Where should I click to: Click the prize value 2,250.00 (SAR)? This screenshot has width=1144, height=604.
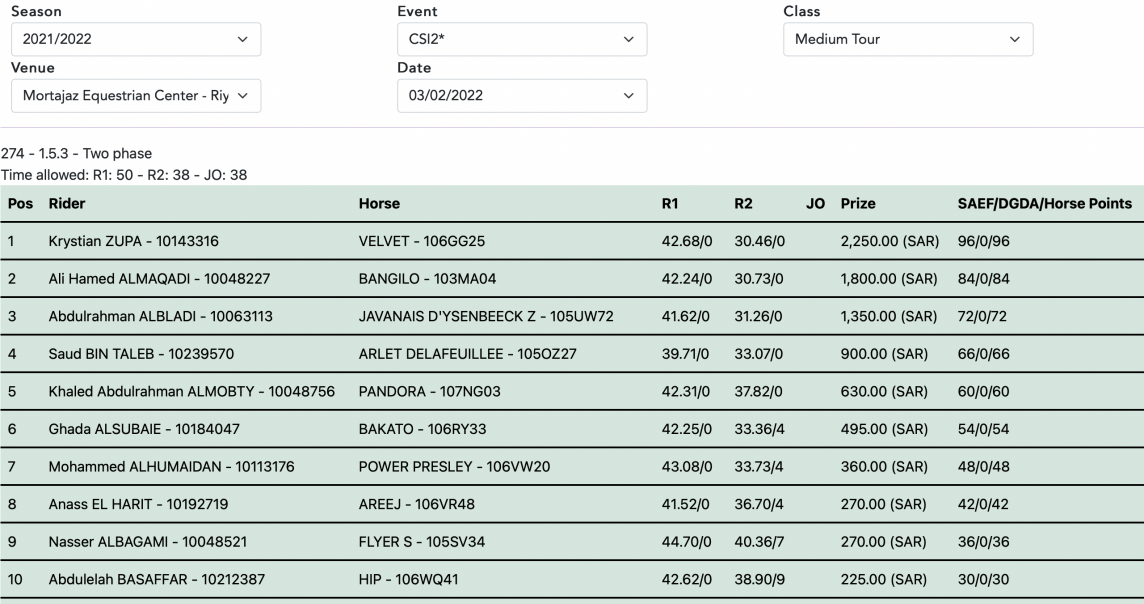click(x=890, y=241)
